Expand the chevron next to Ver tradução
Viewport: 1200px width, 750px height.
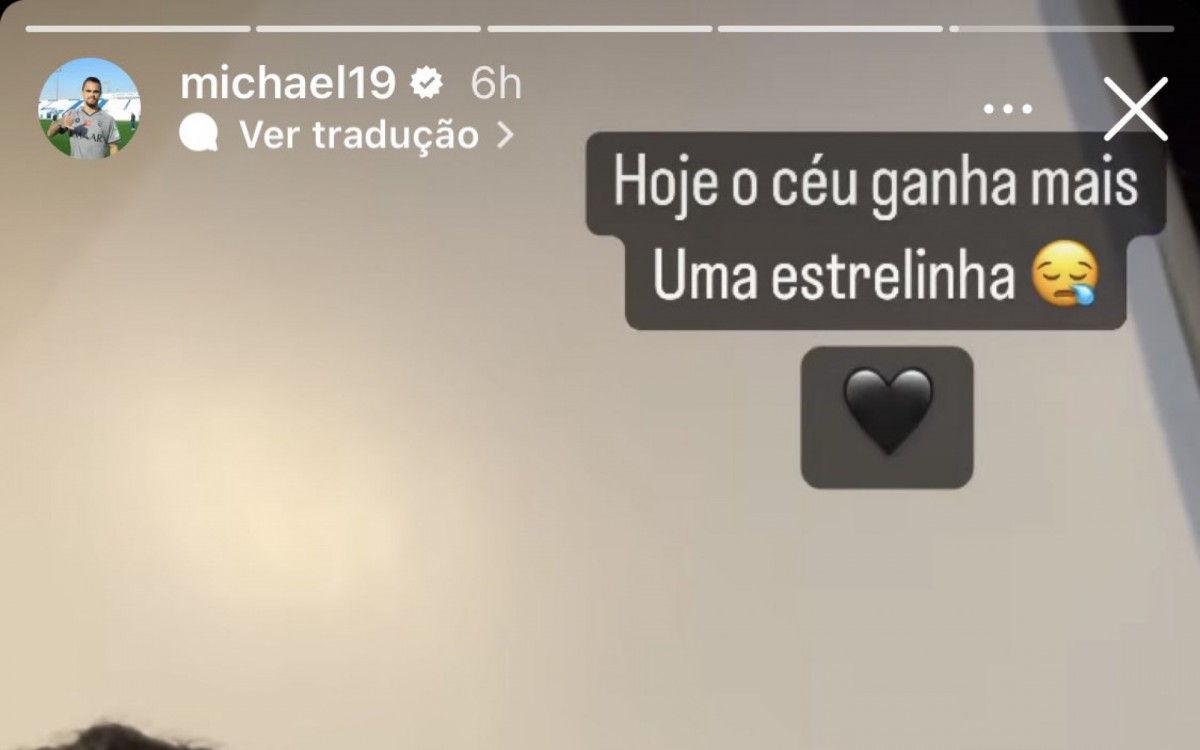click(504, 134)
